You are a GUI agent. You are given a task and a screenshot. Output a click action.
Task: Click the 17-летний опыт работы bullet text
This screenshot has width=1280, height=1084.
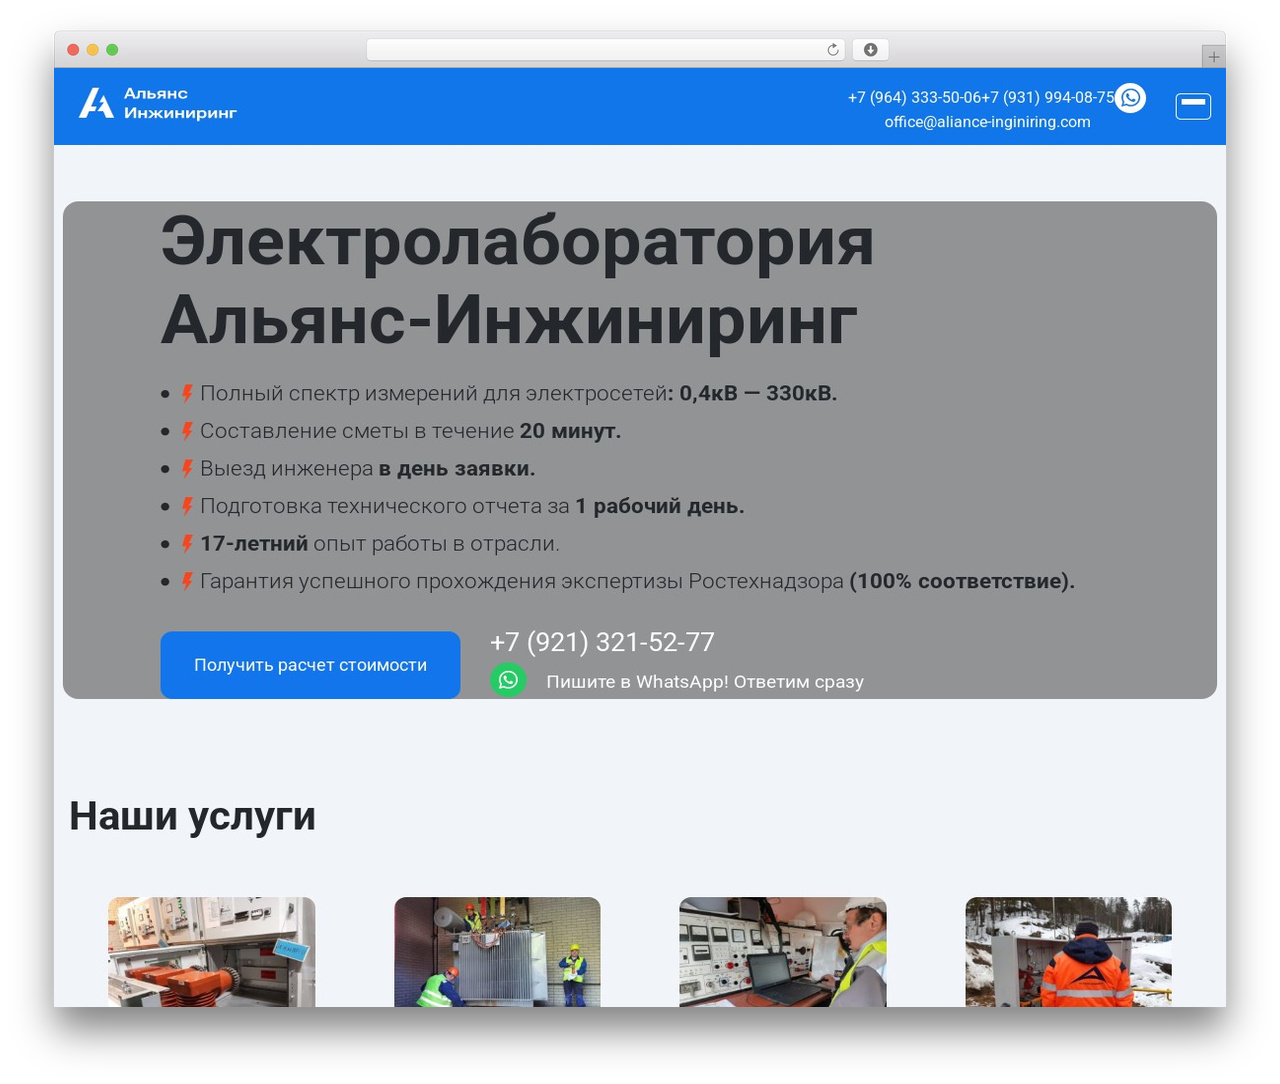[x=380, y=544]
